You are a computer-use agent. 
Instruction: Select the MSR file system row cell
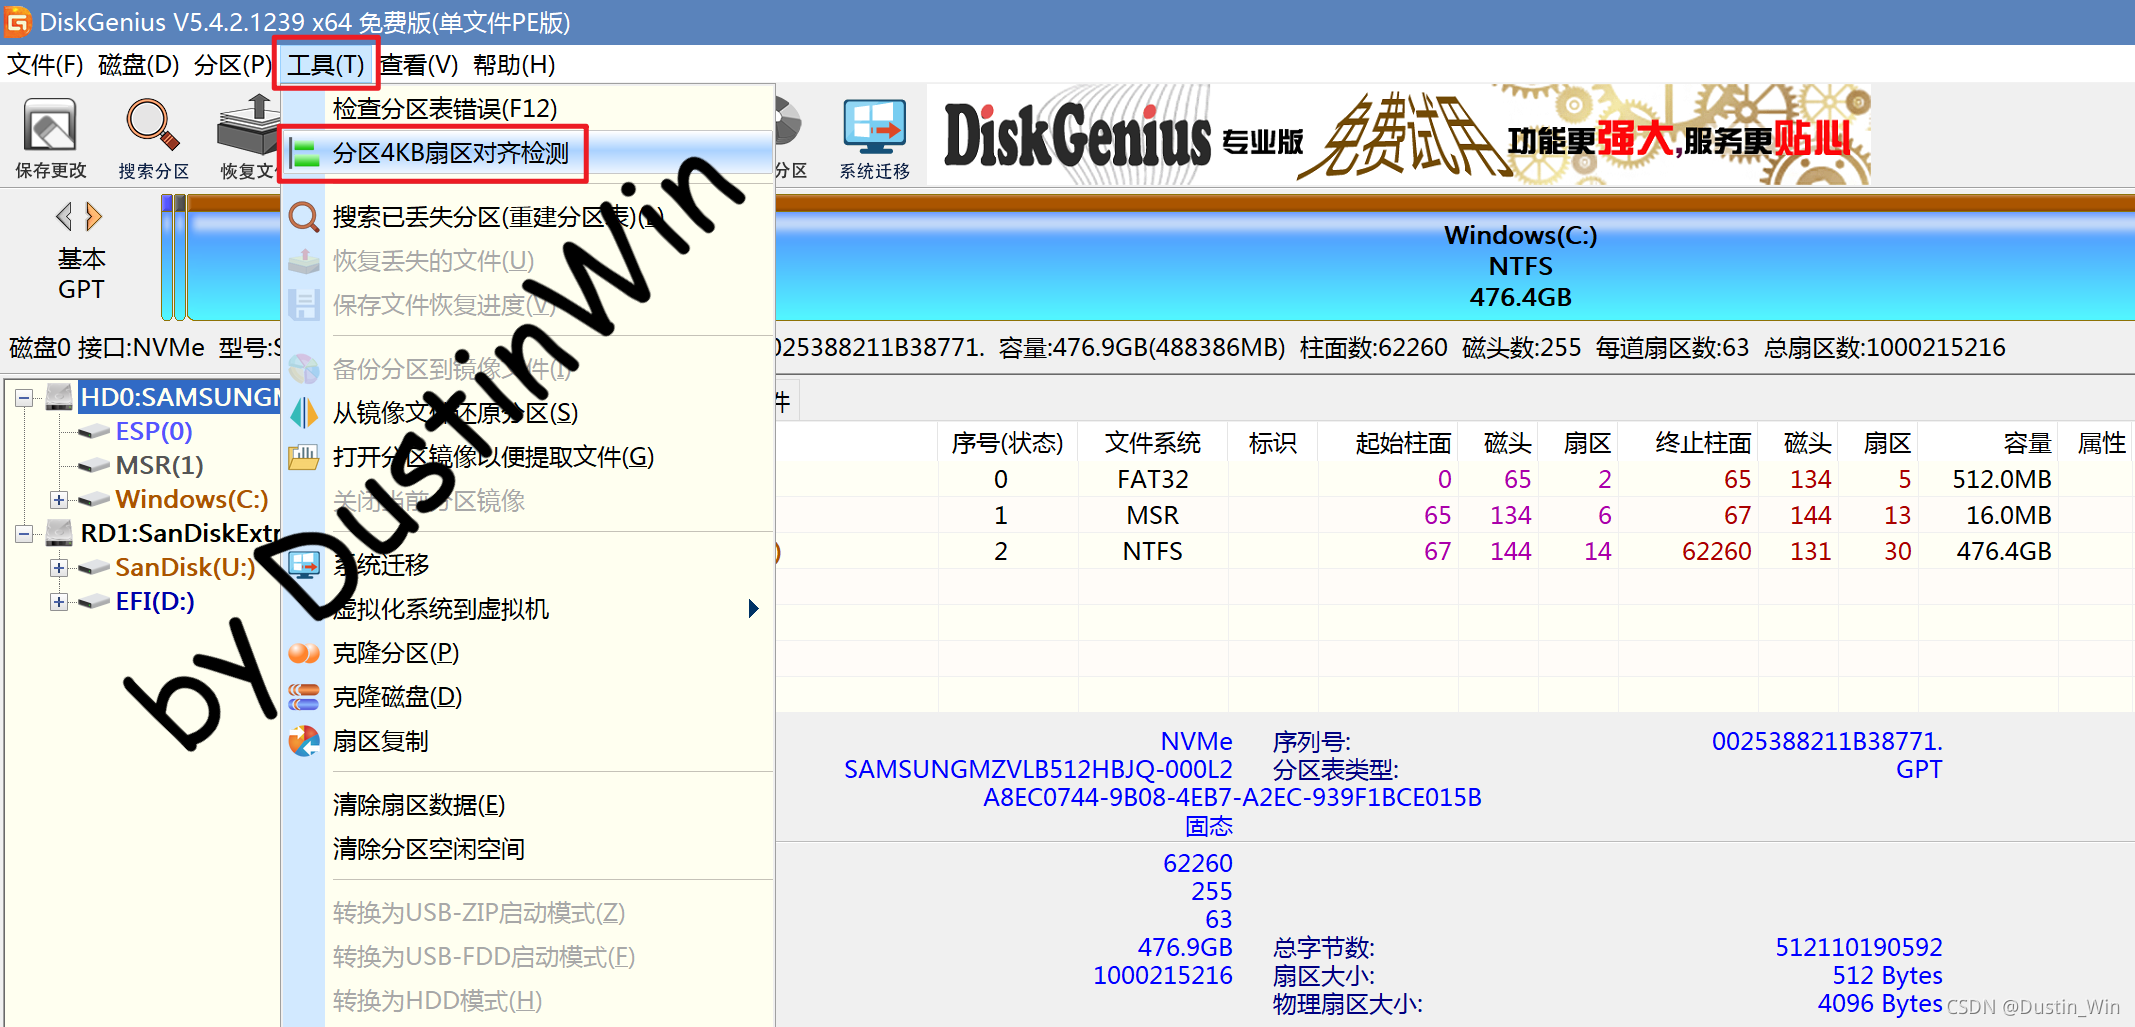[x=1152, y=515]
